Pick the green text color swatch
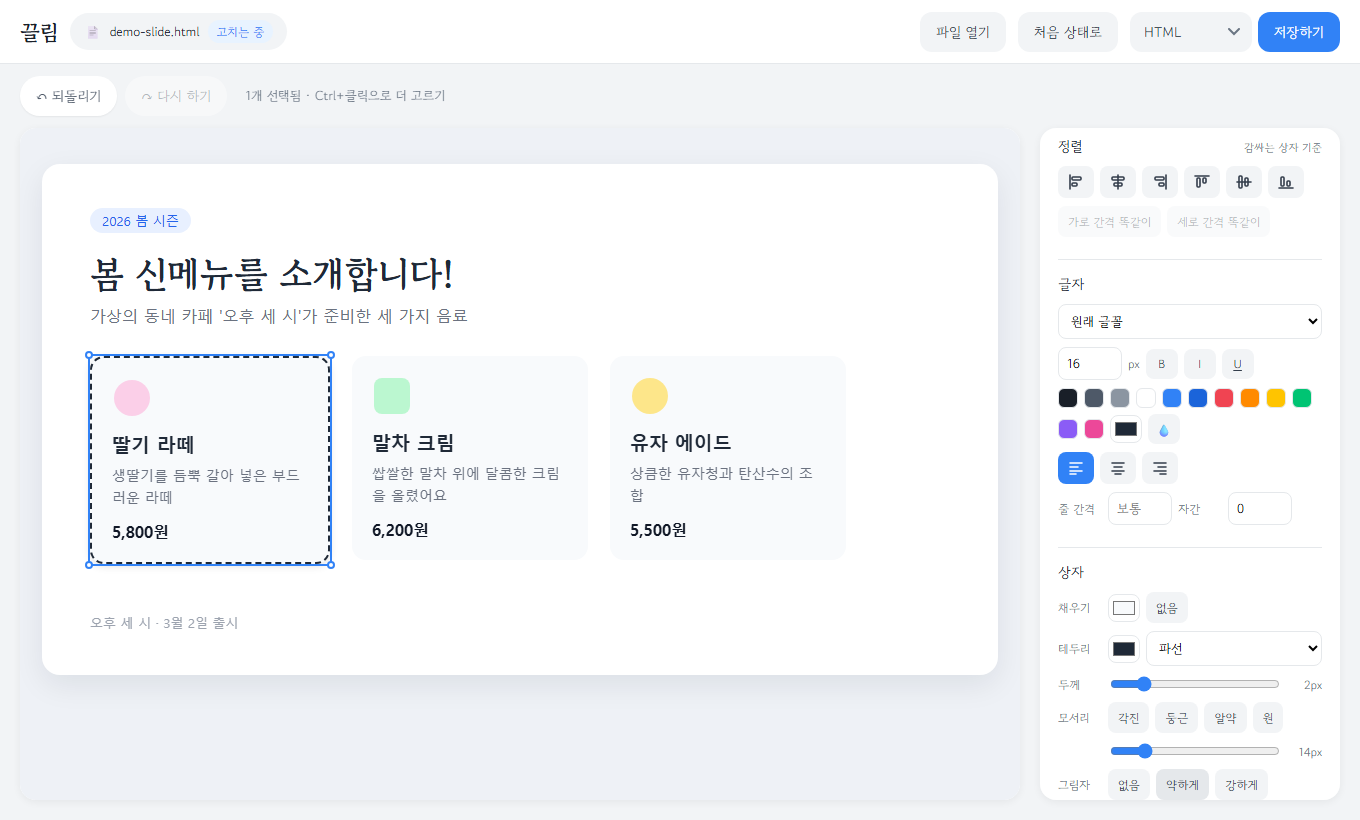This screenshot has width=1360, height=820. pos(1302,398)
